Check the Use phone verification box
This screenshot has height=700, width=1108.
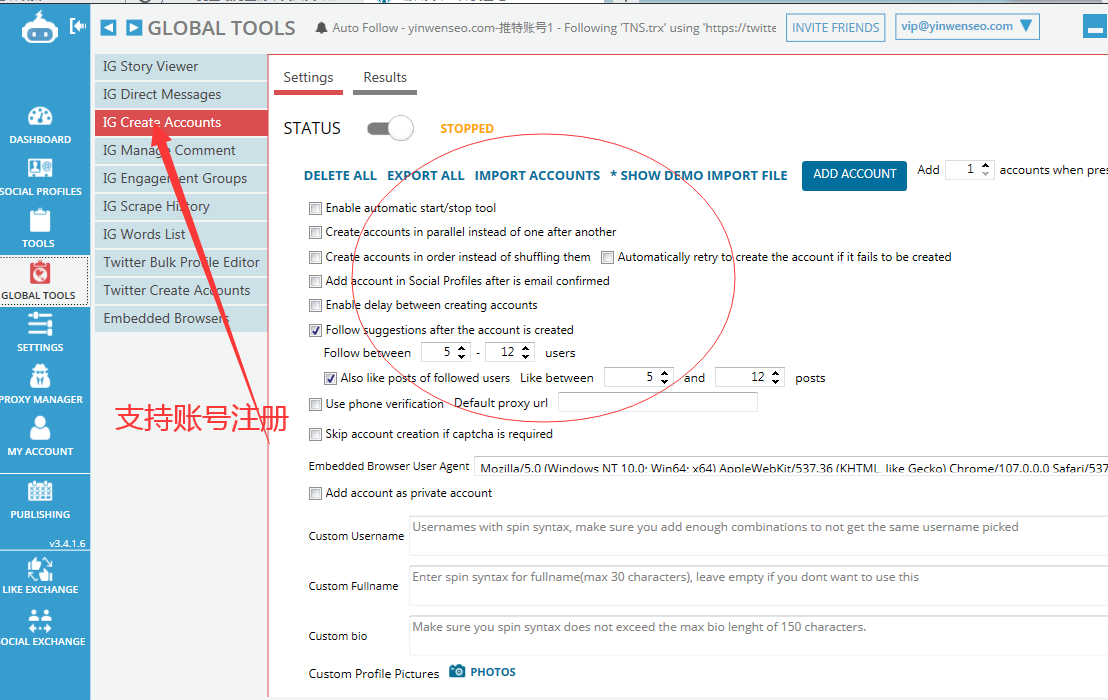pyautogui.click(x=316, y=404)
